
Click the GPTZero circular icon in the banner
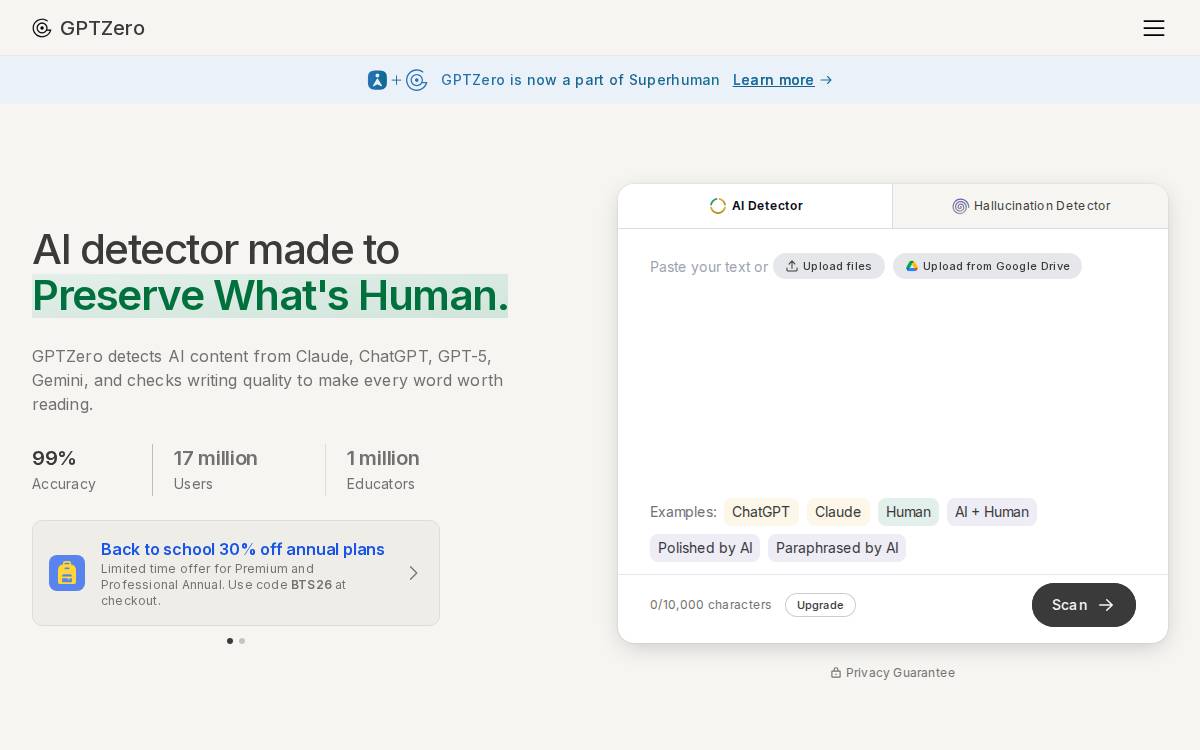pos(417,80)
